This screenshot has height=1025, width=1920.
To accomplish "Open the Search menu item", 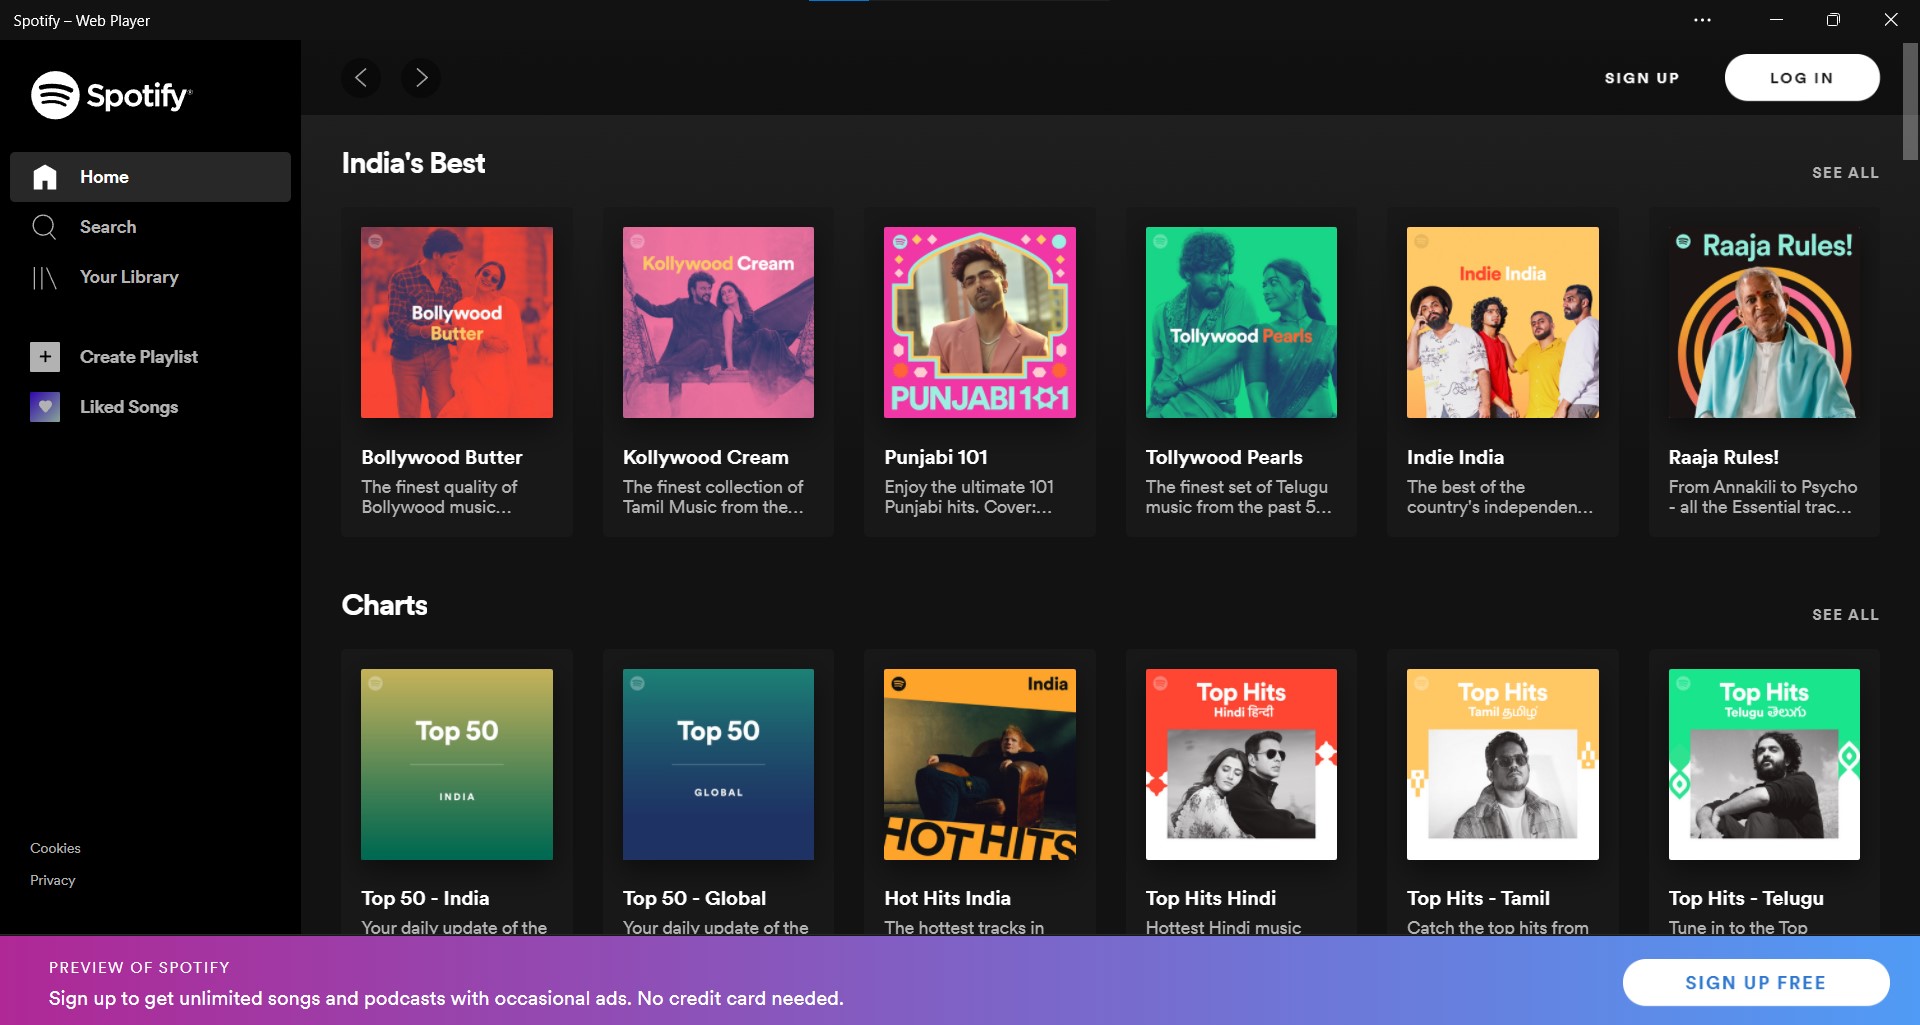I will 150,227.
